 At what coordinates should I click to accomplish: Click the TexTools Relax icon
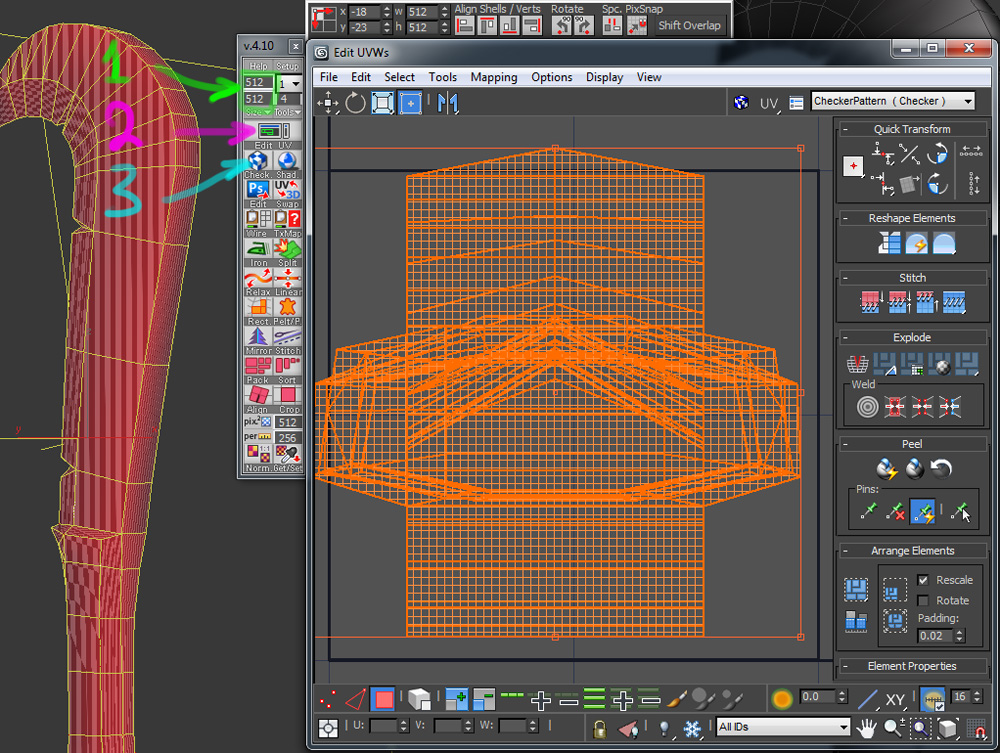(x=258, y=276)
